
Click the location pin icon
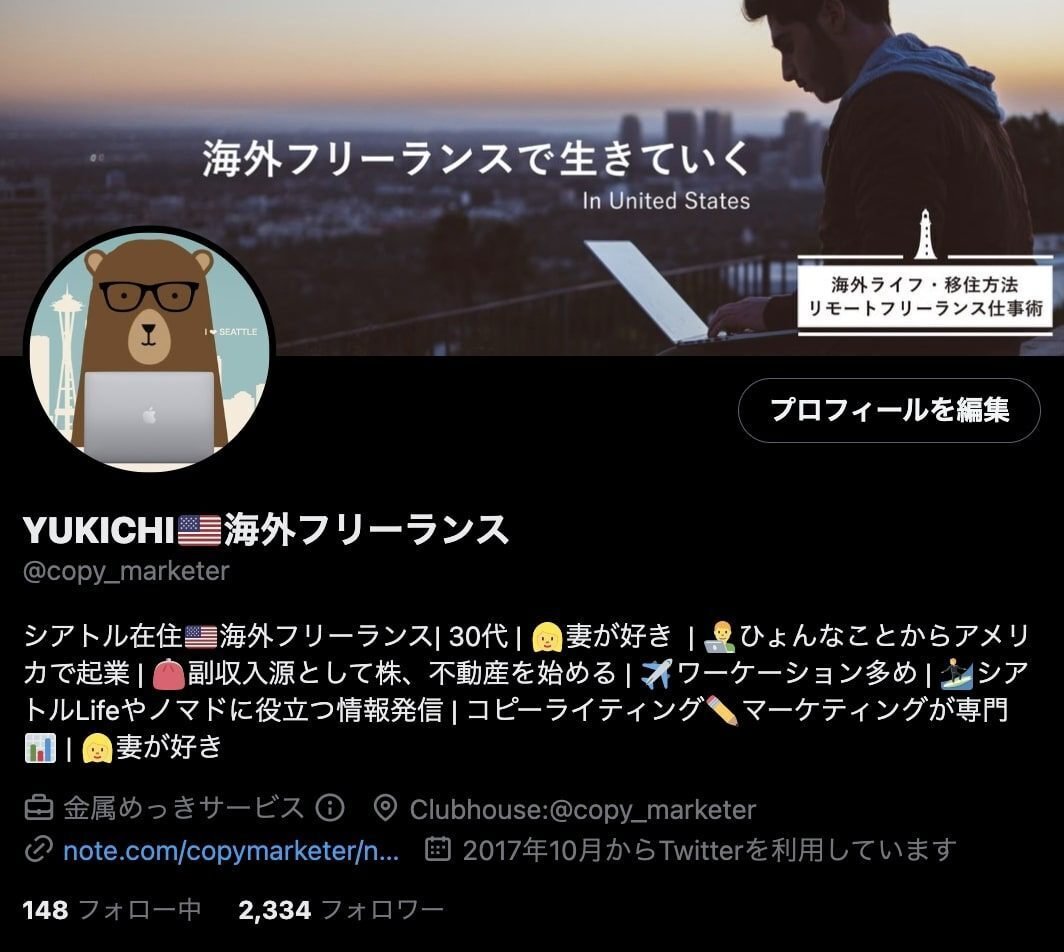(x=385, y=808)
